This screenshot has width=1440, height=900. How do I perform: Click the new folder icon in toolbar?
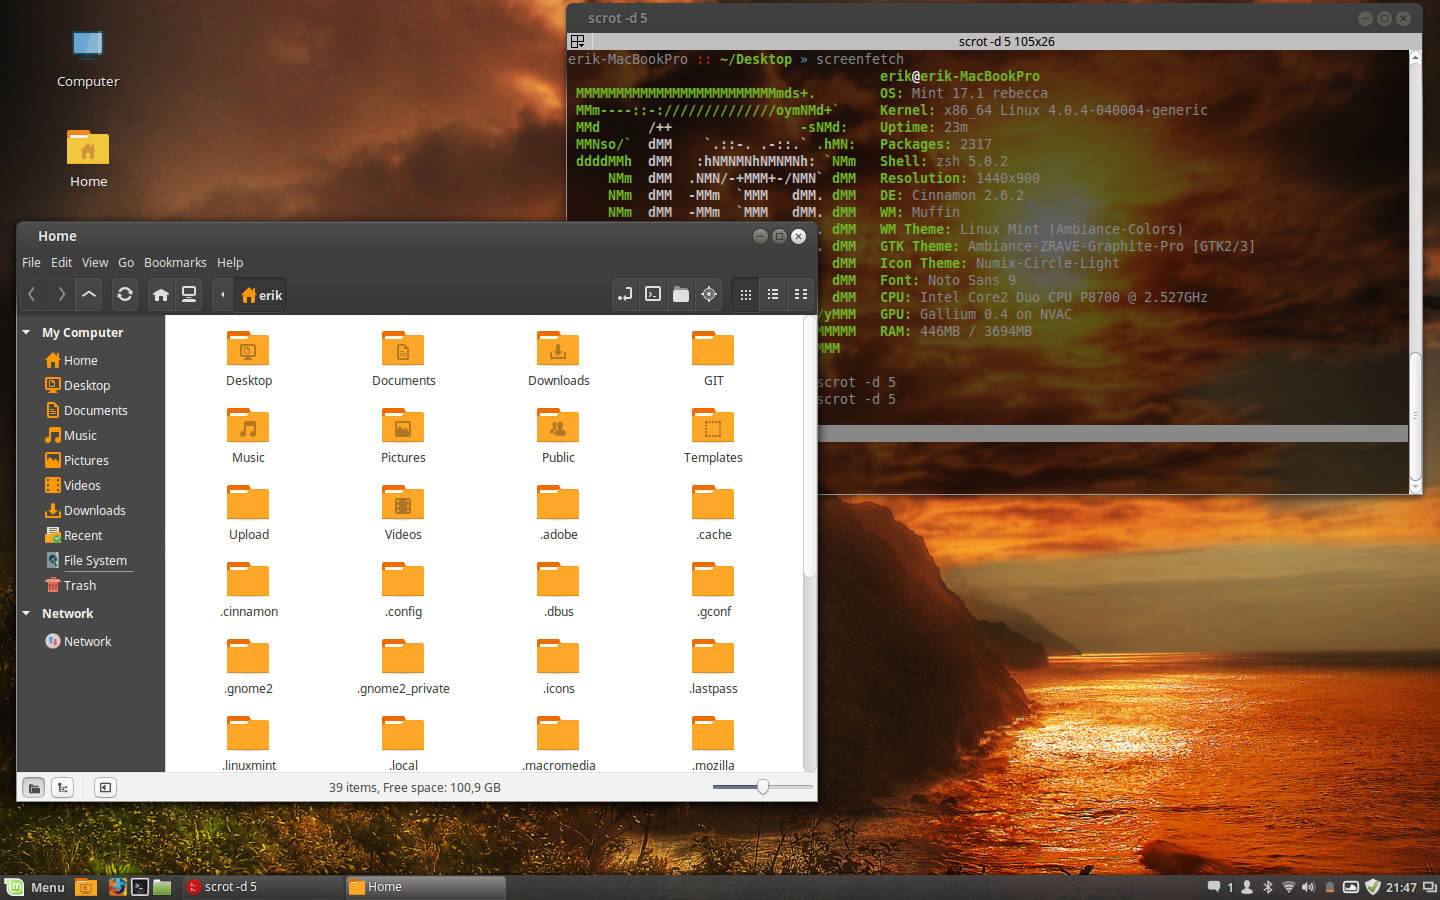click(x=681, y=294)
